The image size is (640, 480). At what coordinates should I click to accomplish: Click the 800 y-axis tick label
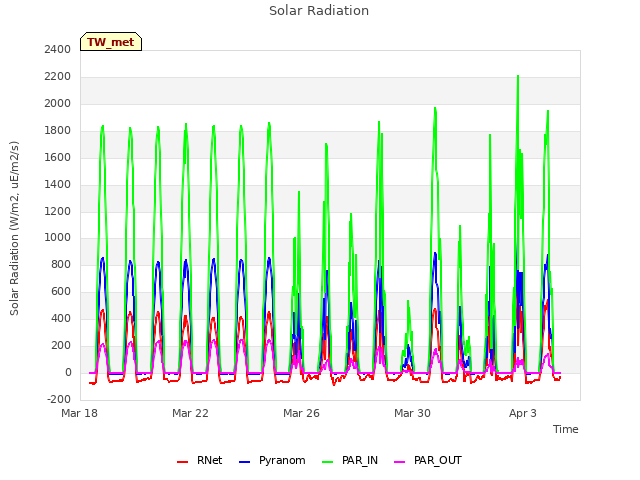click(x=61, y=265)
